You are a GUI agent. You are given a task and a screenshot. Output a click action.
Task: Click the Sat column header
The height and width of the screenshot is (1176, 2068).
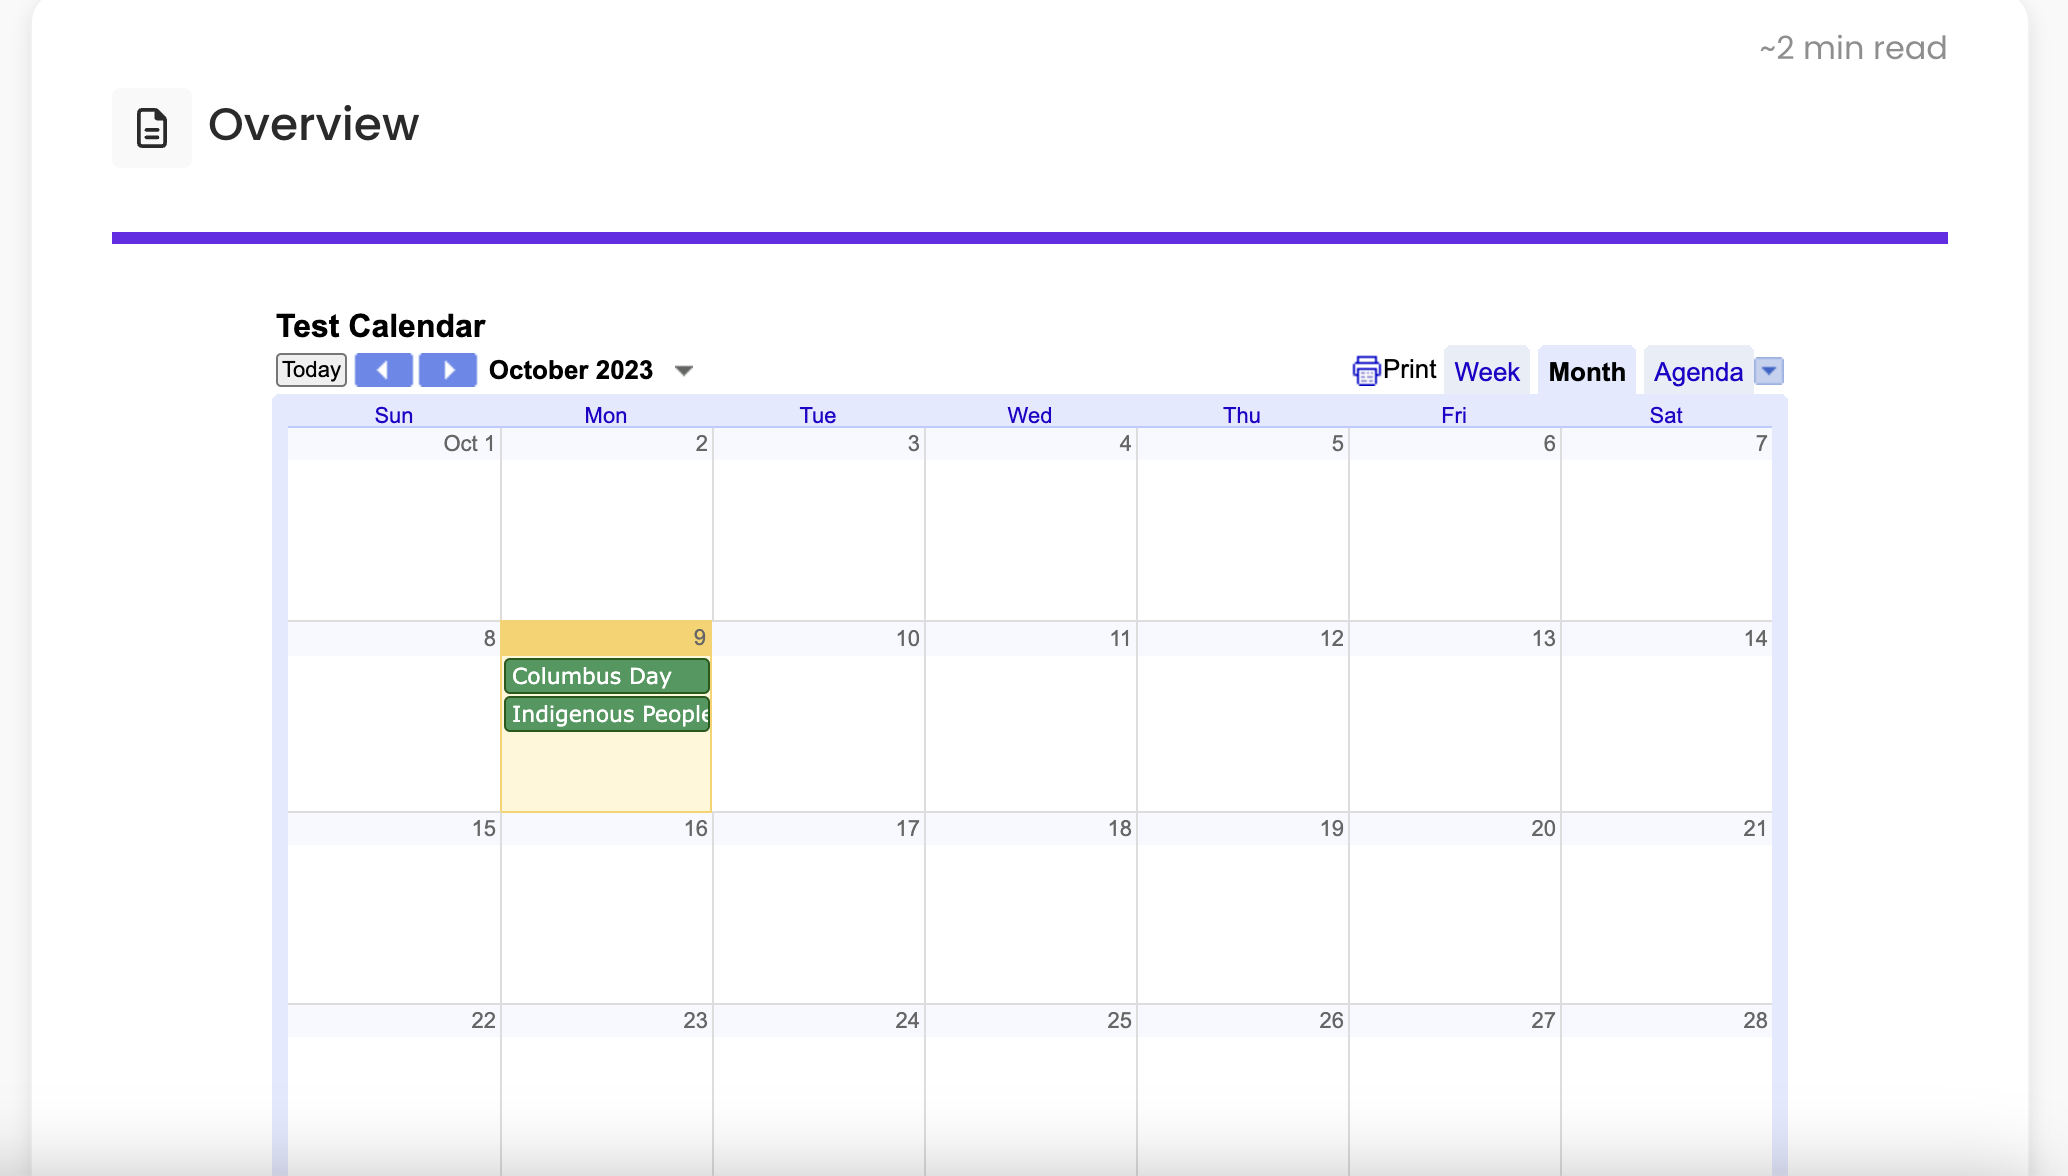click(1666, 415)
